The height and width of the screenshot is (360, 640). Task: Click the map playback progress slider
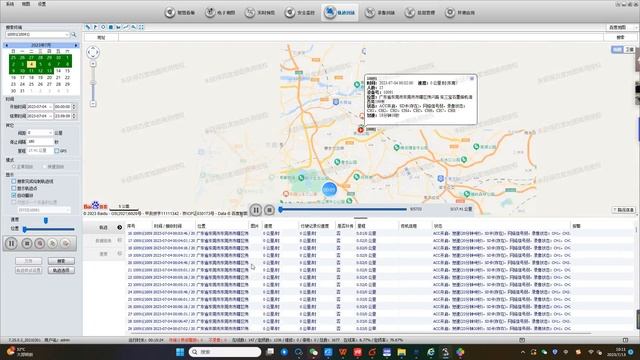(343, 209)
